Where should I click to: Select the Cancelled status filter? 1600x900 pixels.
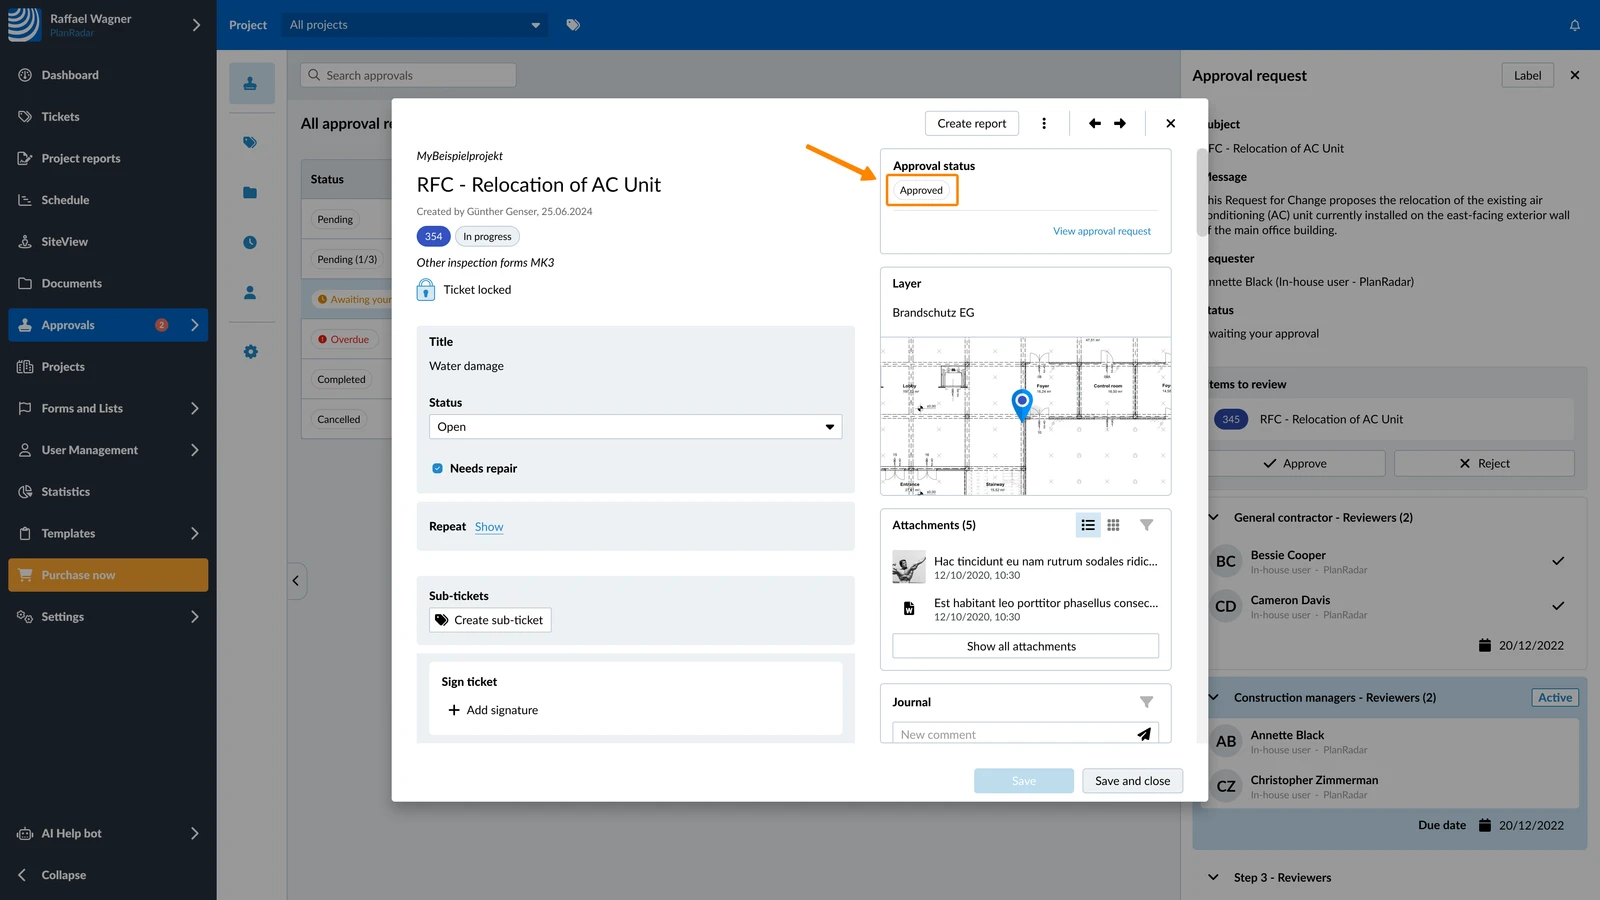pos(339,419)
